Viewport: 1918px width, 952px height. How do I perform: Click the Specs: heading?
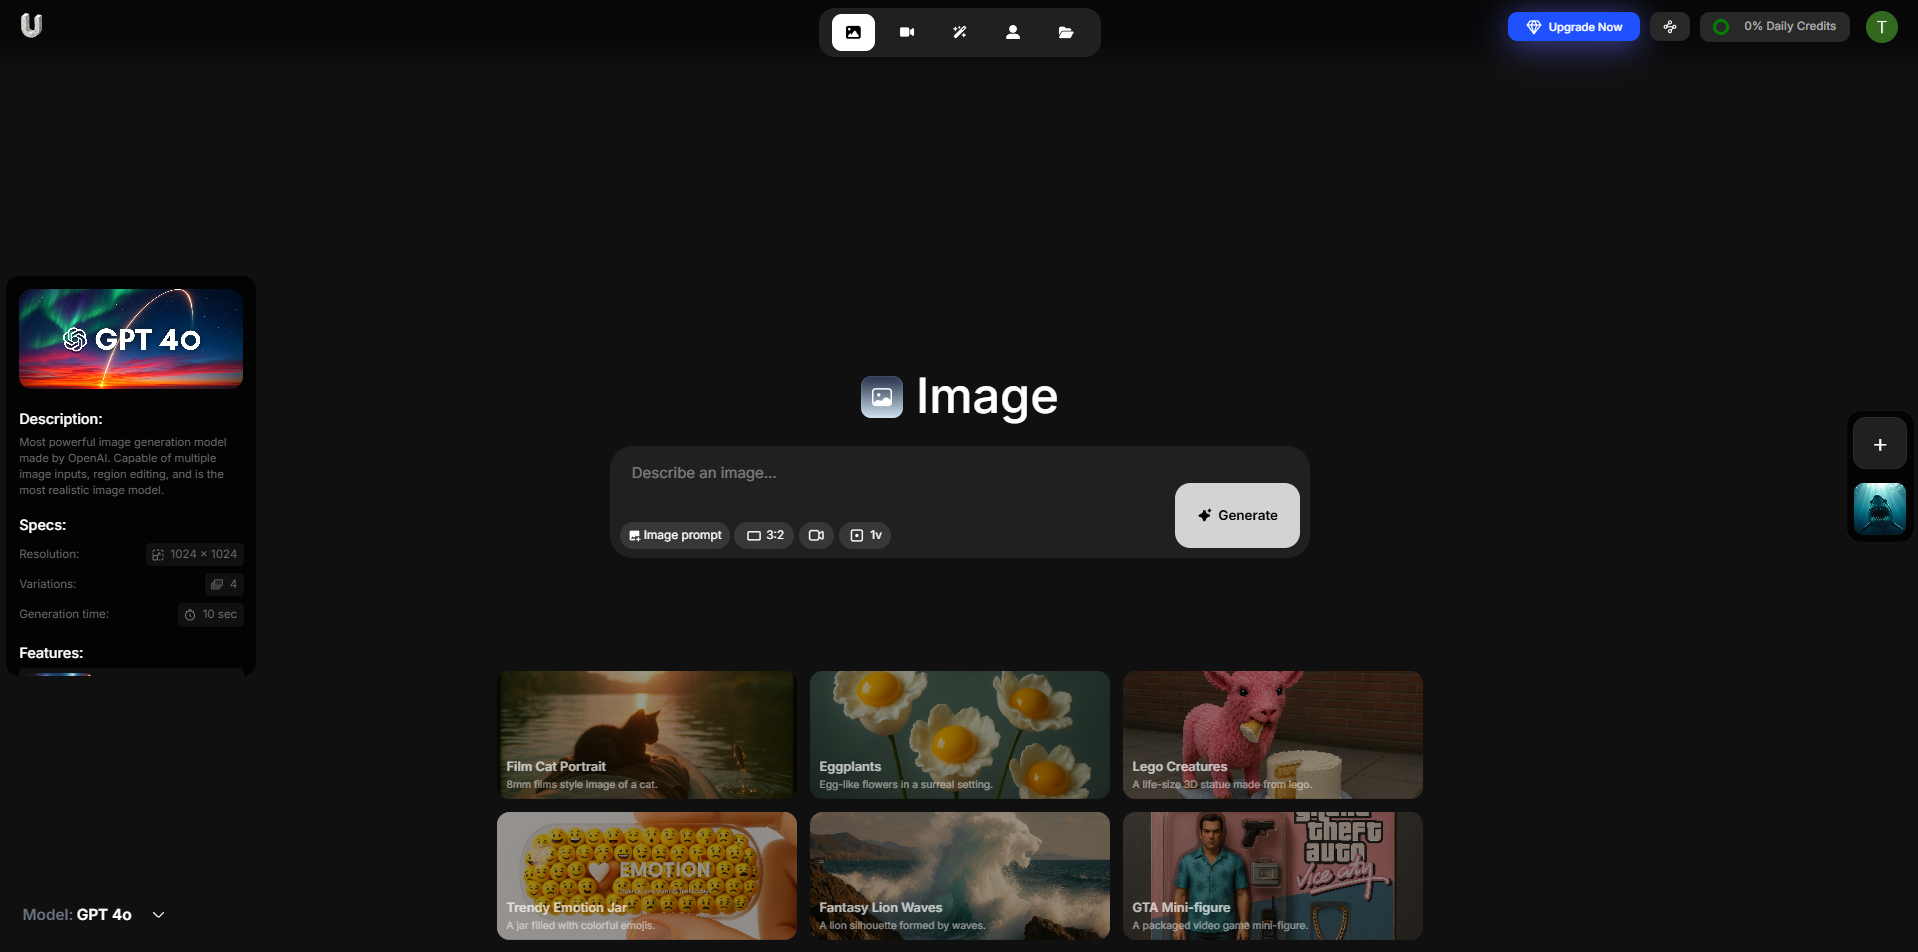point(43,525)
